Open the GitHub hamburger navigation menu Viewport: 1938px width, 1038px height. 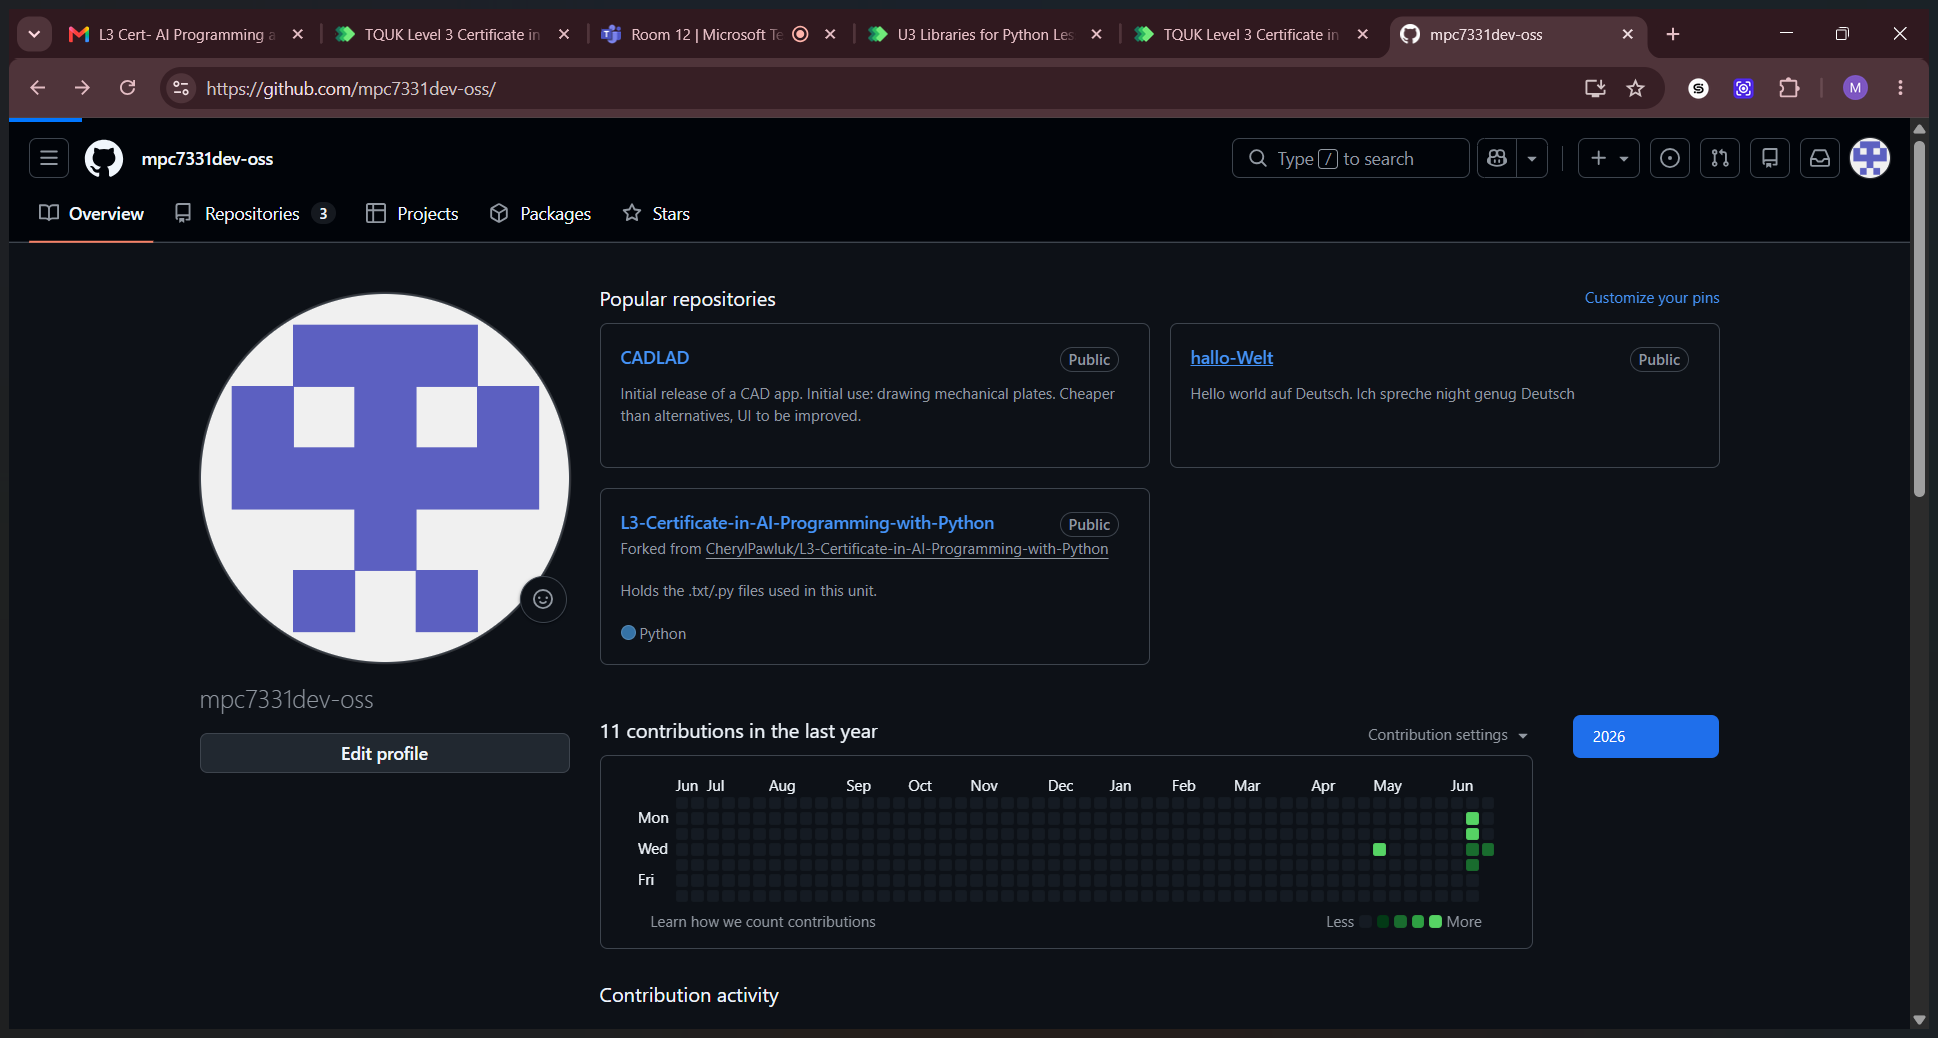pyautogui.click(x=49, y=158)
